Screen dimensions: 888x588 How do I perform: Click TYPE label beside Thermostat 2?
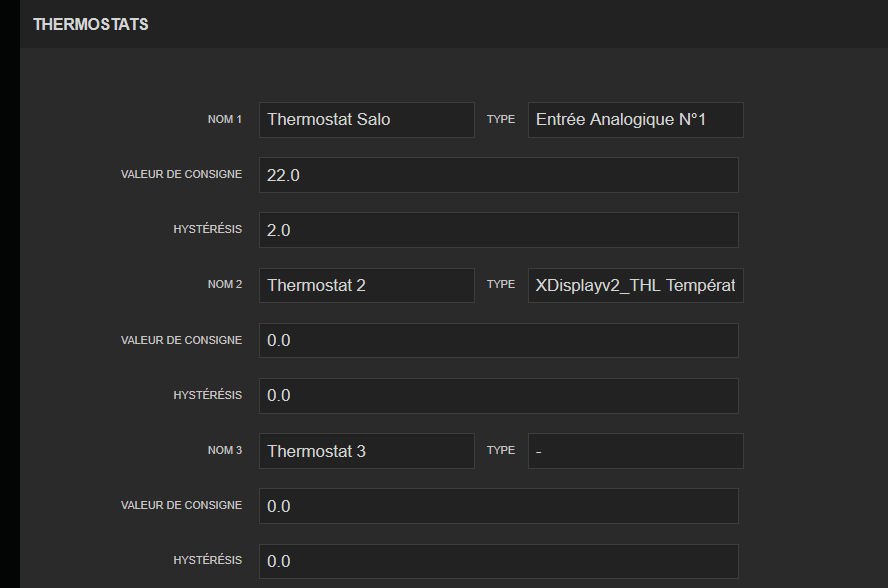point(500,284)
